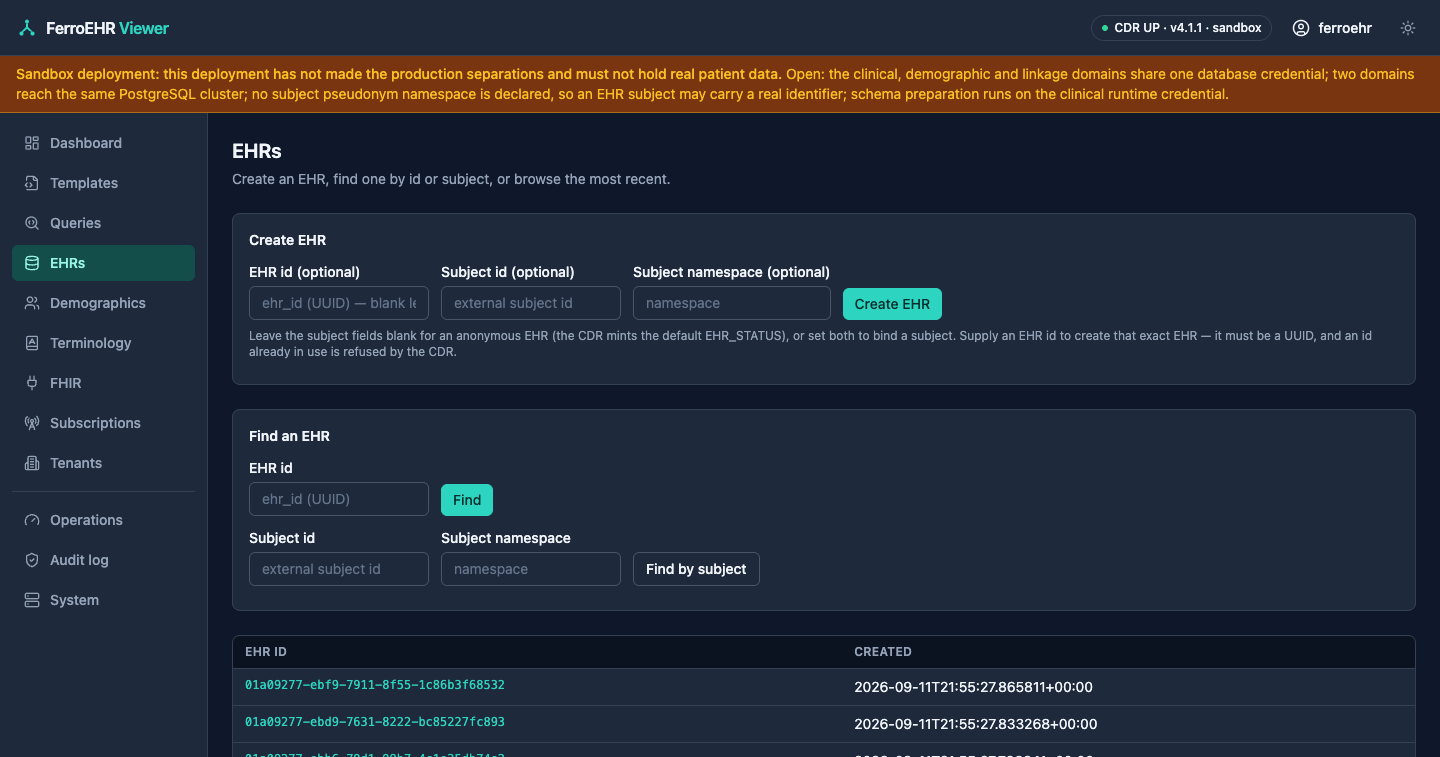Click the Operations gauge icon
Image resolution: width=1440 pixels, height=757 pixels.
32,520
